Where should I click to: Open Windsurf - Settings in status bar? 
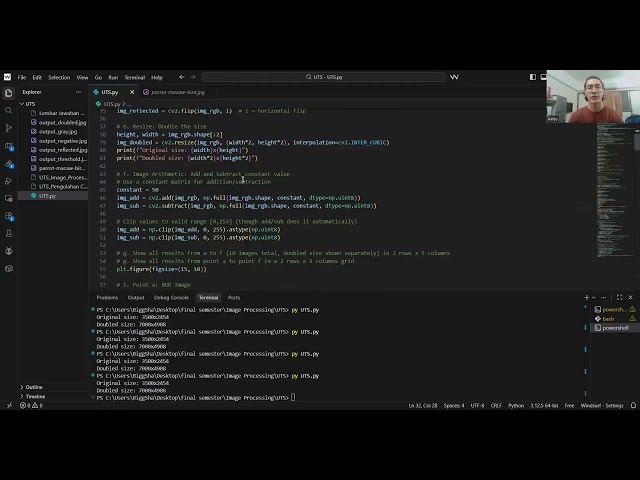602,405
